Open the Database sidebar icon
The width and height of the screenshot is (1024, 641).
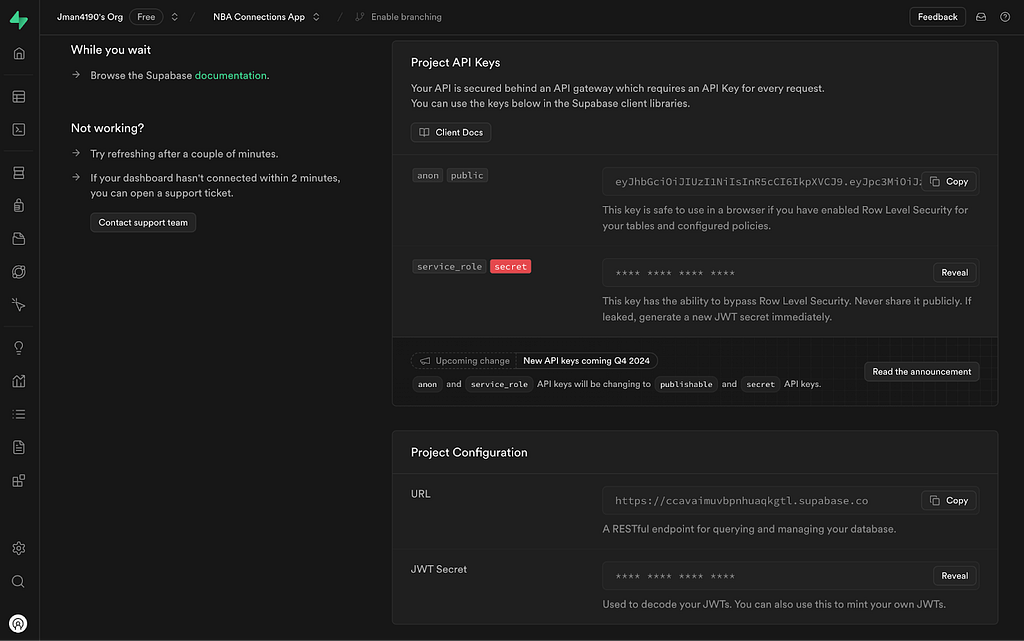click(19, 173)
